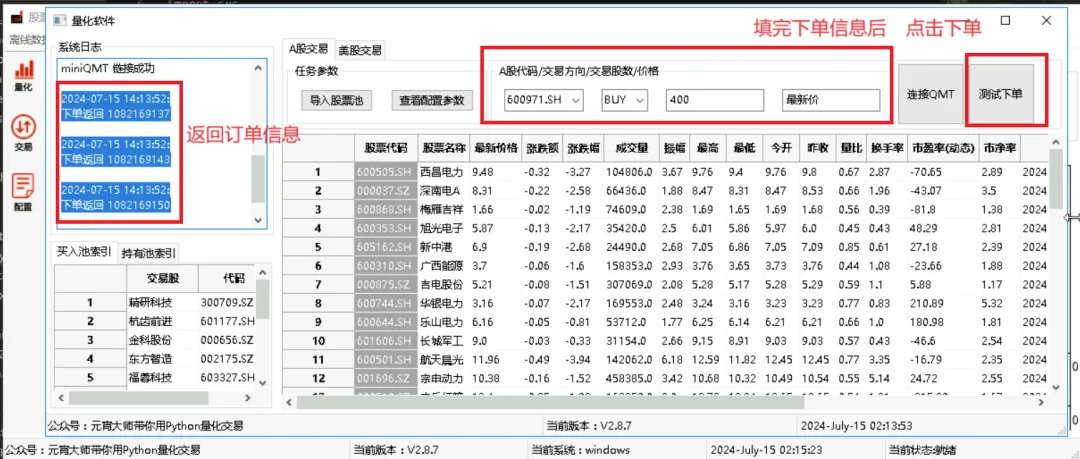This screenshot has height=459, width=1080.
Task: Click the system log scroll up arrow
Action: click(258, 68)
